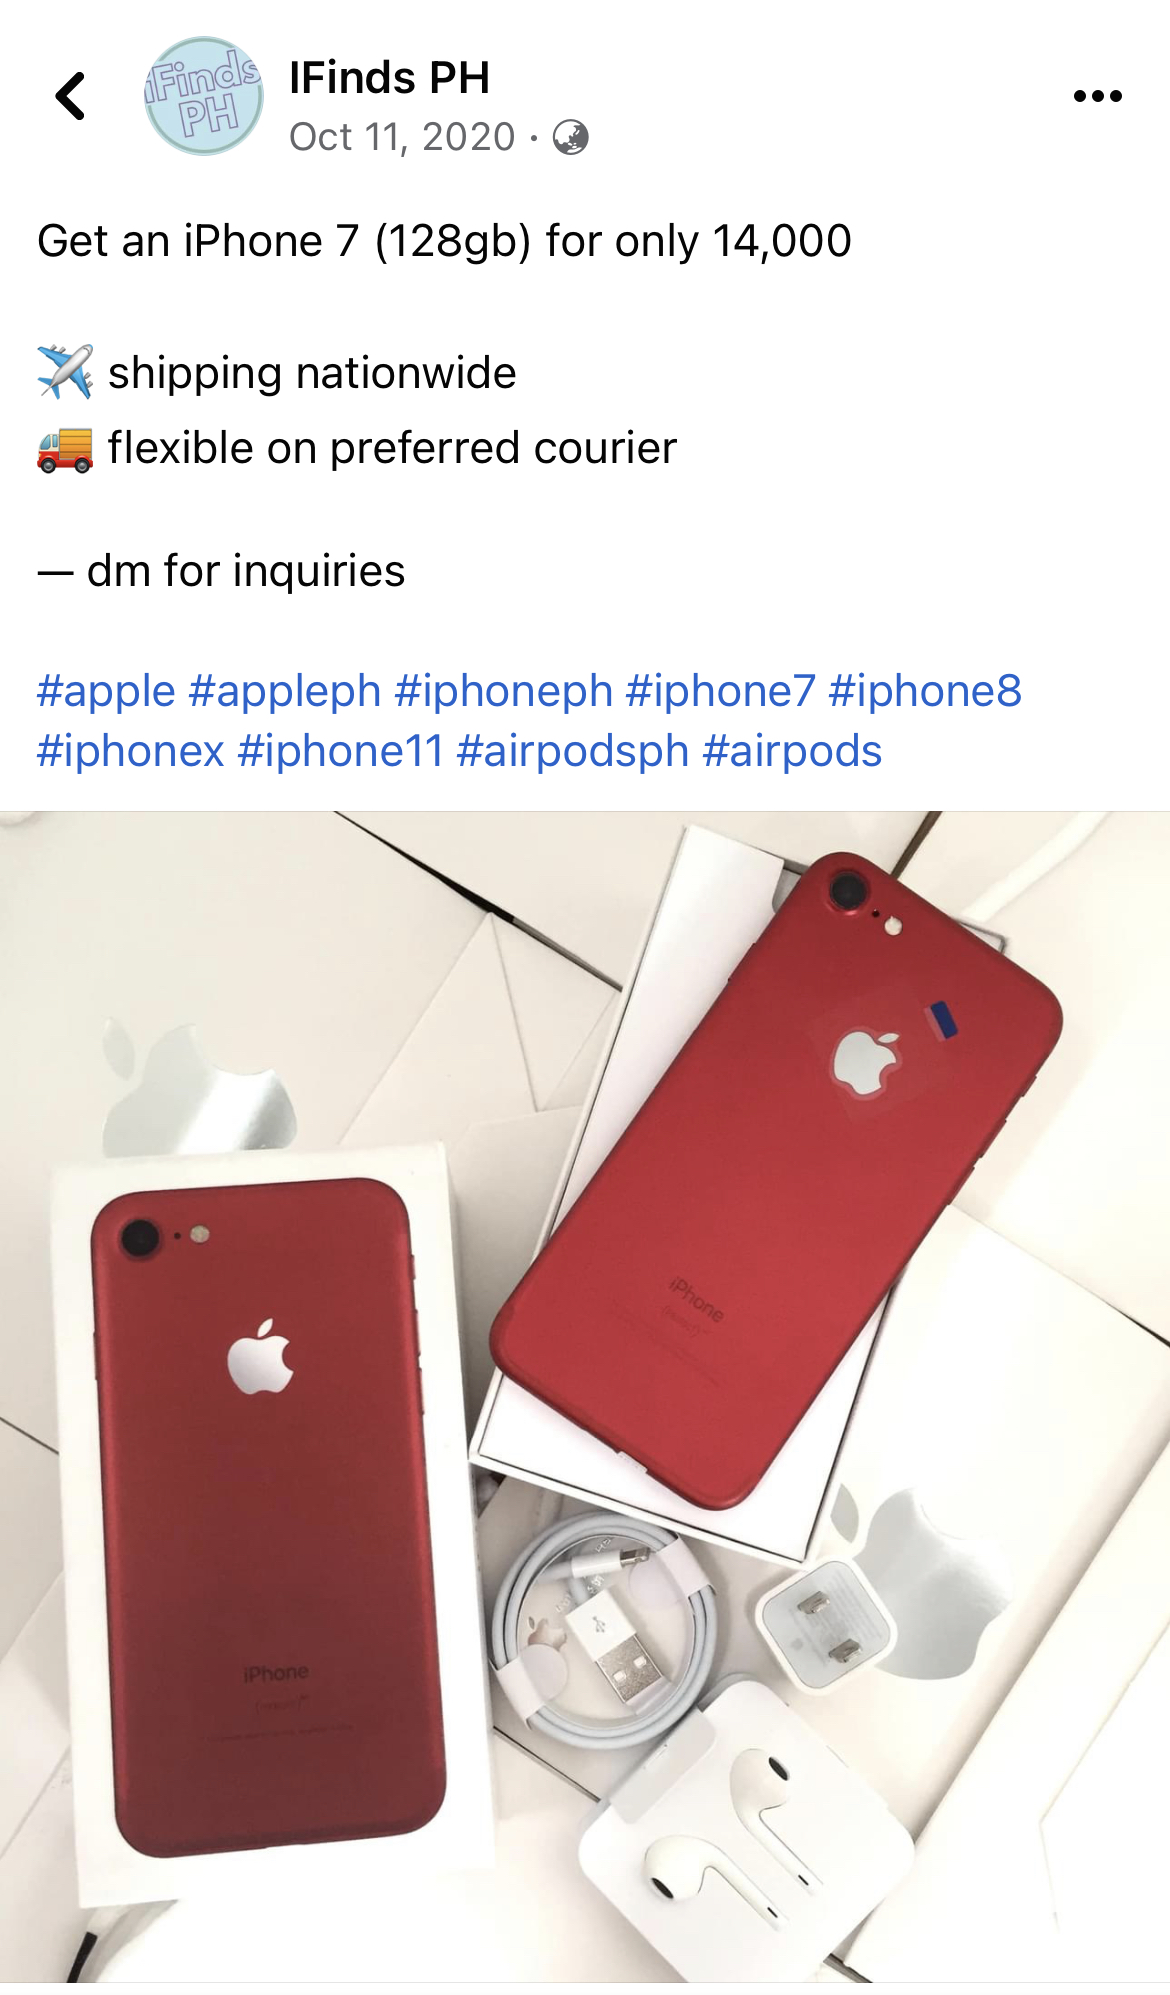The height and width of the screenshot is (1995, 1170).
Task: Open the #iphonex hashtag
Action: coord(131,751)
